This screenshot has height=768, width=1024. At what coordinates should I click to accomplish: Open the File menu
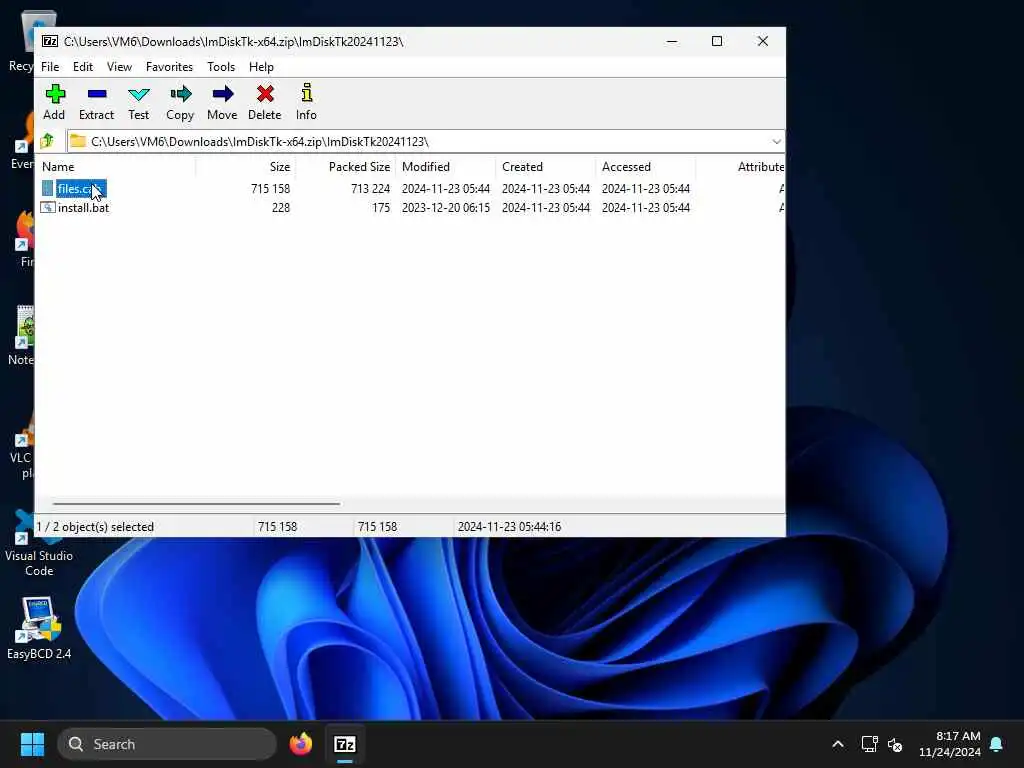[x=50, y=67]
